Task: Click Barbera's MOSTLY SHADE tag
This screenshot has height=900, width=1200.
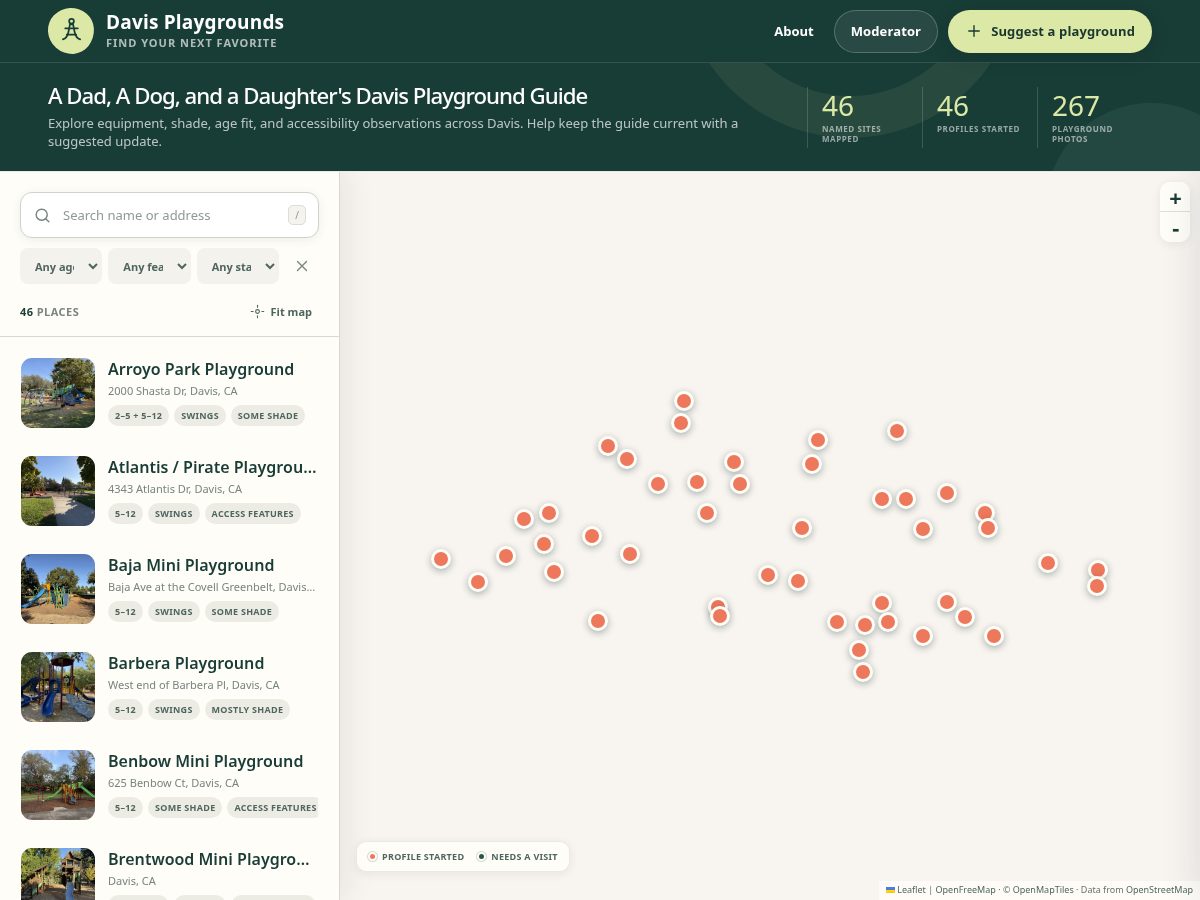Action: click(x=247, y=710)
